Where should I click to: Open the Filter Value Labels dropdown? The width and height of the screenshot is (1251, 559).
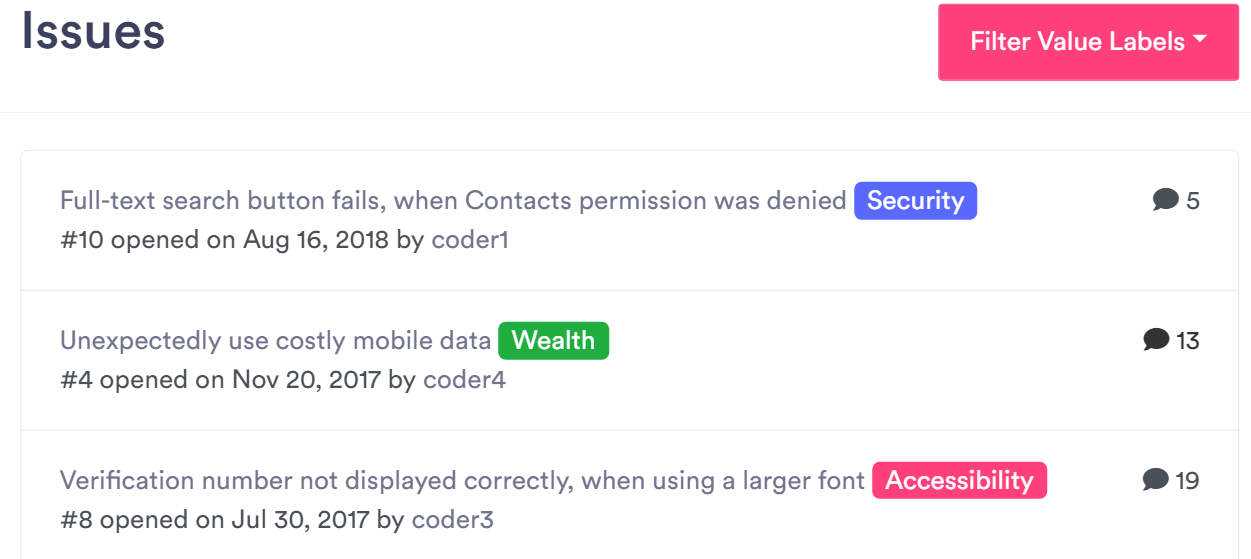1087,42
